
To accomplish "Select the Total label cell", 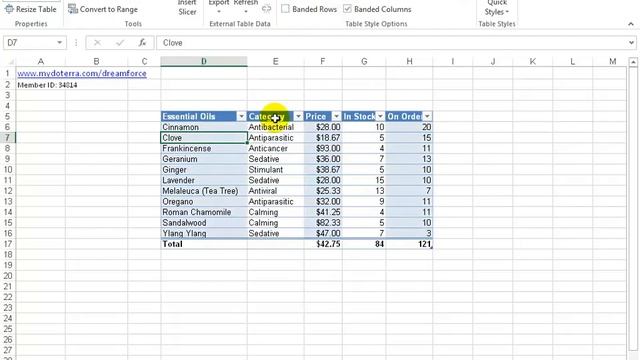I will coord(204,244).
